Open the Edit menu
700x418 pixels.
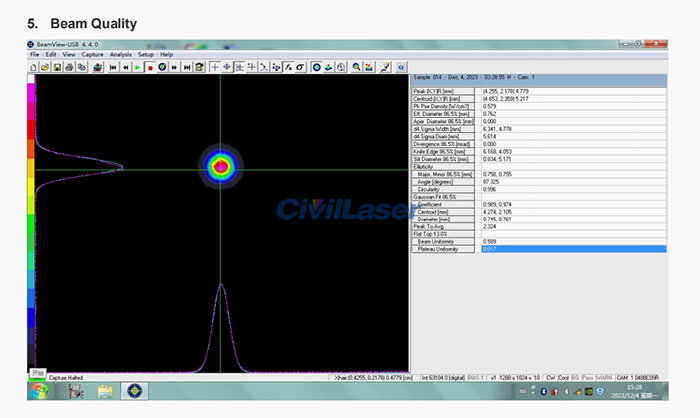click(51, 54)
